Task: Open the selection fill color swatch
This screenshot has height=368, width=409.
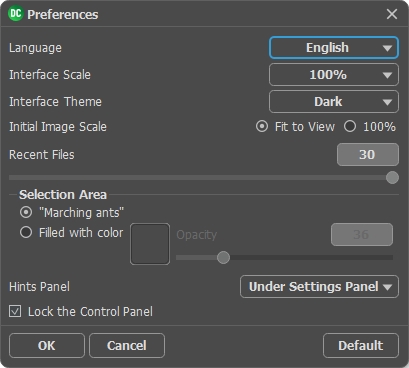Action: pyautogui.click(x=150, y=244)
